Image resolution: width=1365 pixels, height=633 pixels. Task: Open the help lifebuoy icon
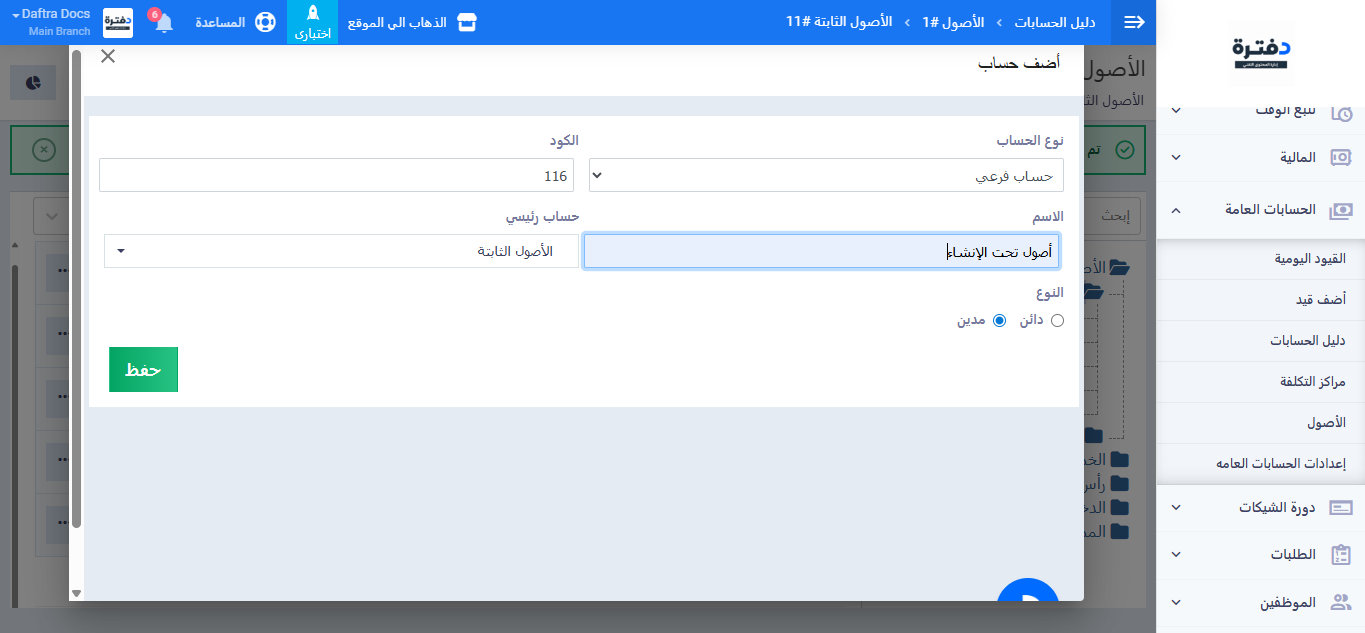coord(264,22)
